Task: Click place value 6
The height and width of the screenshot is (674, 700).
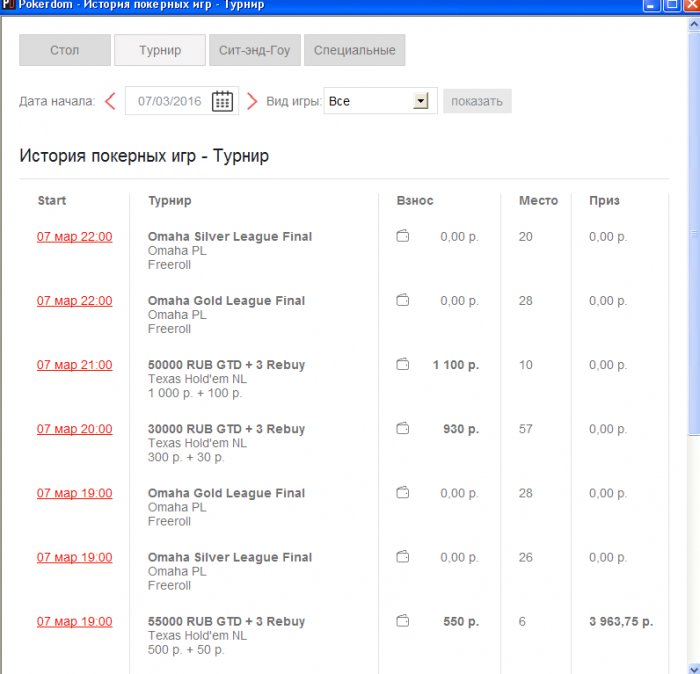Action: click(522, 621)
